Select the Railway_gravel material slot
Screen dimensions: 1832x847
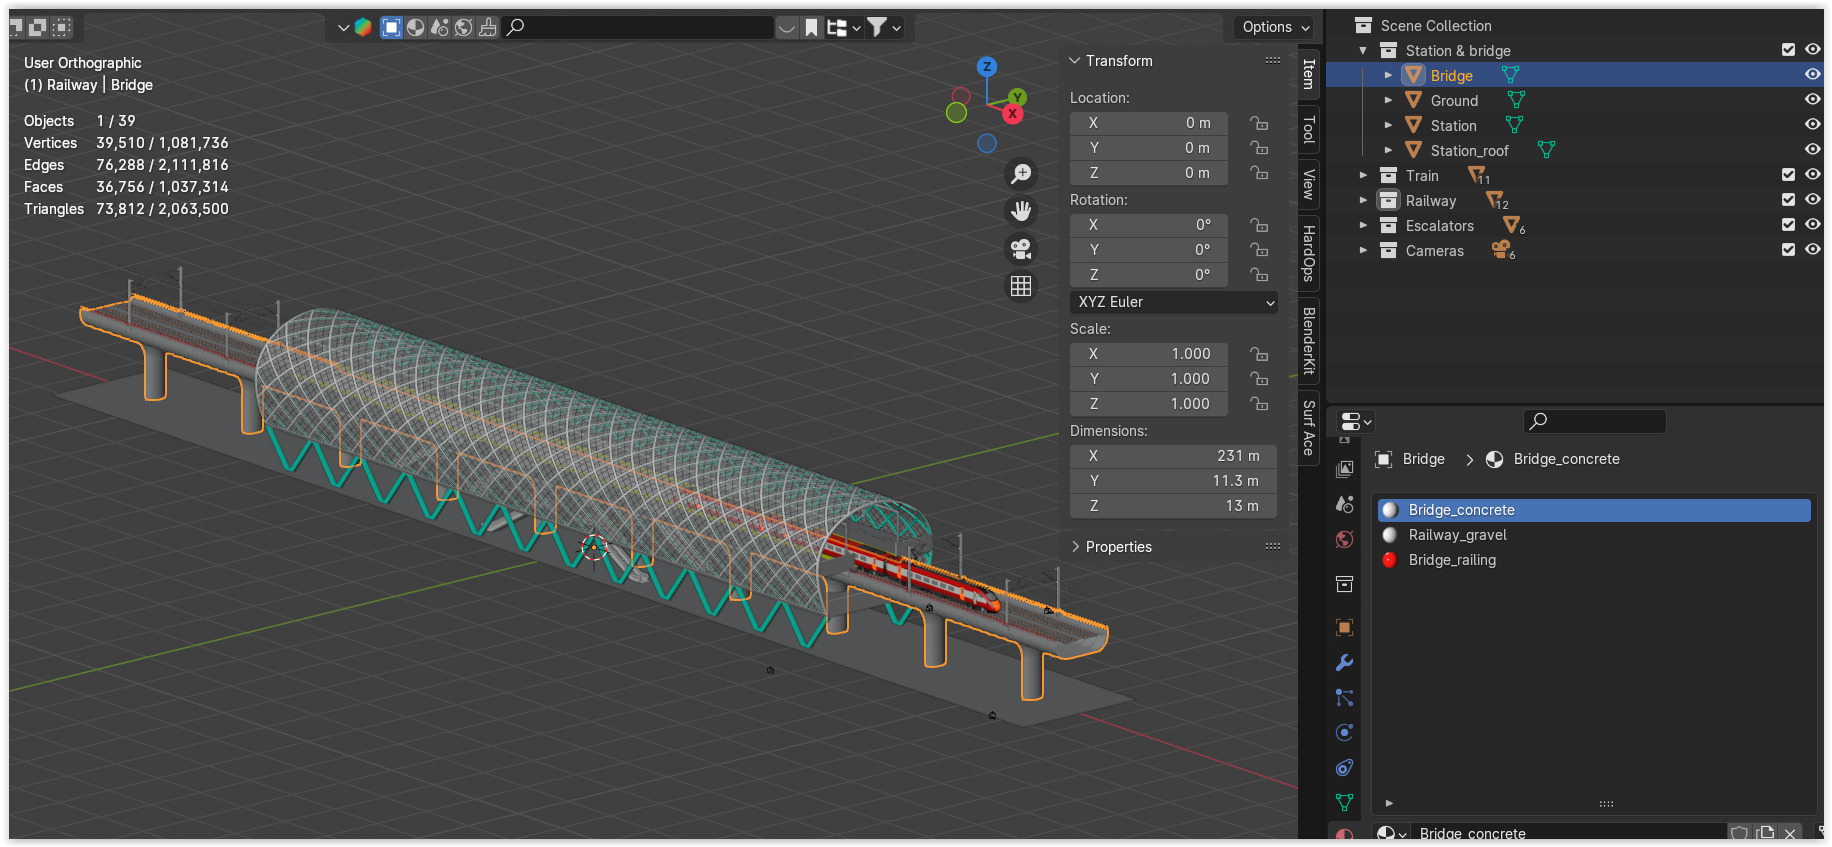[1594, 535]
